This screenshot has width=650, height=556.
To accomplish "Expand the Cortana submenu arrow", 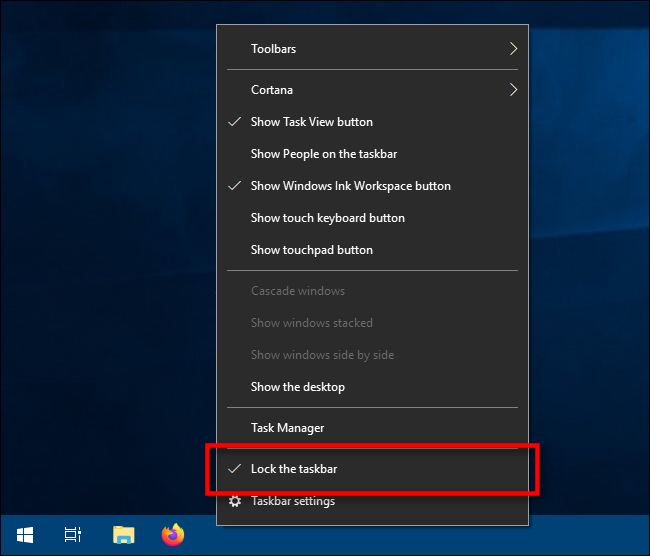I will coord(513,90).
